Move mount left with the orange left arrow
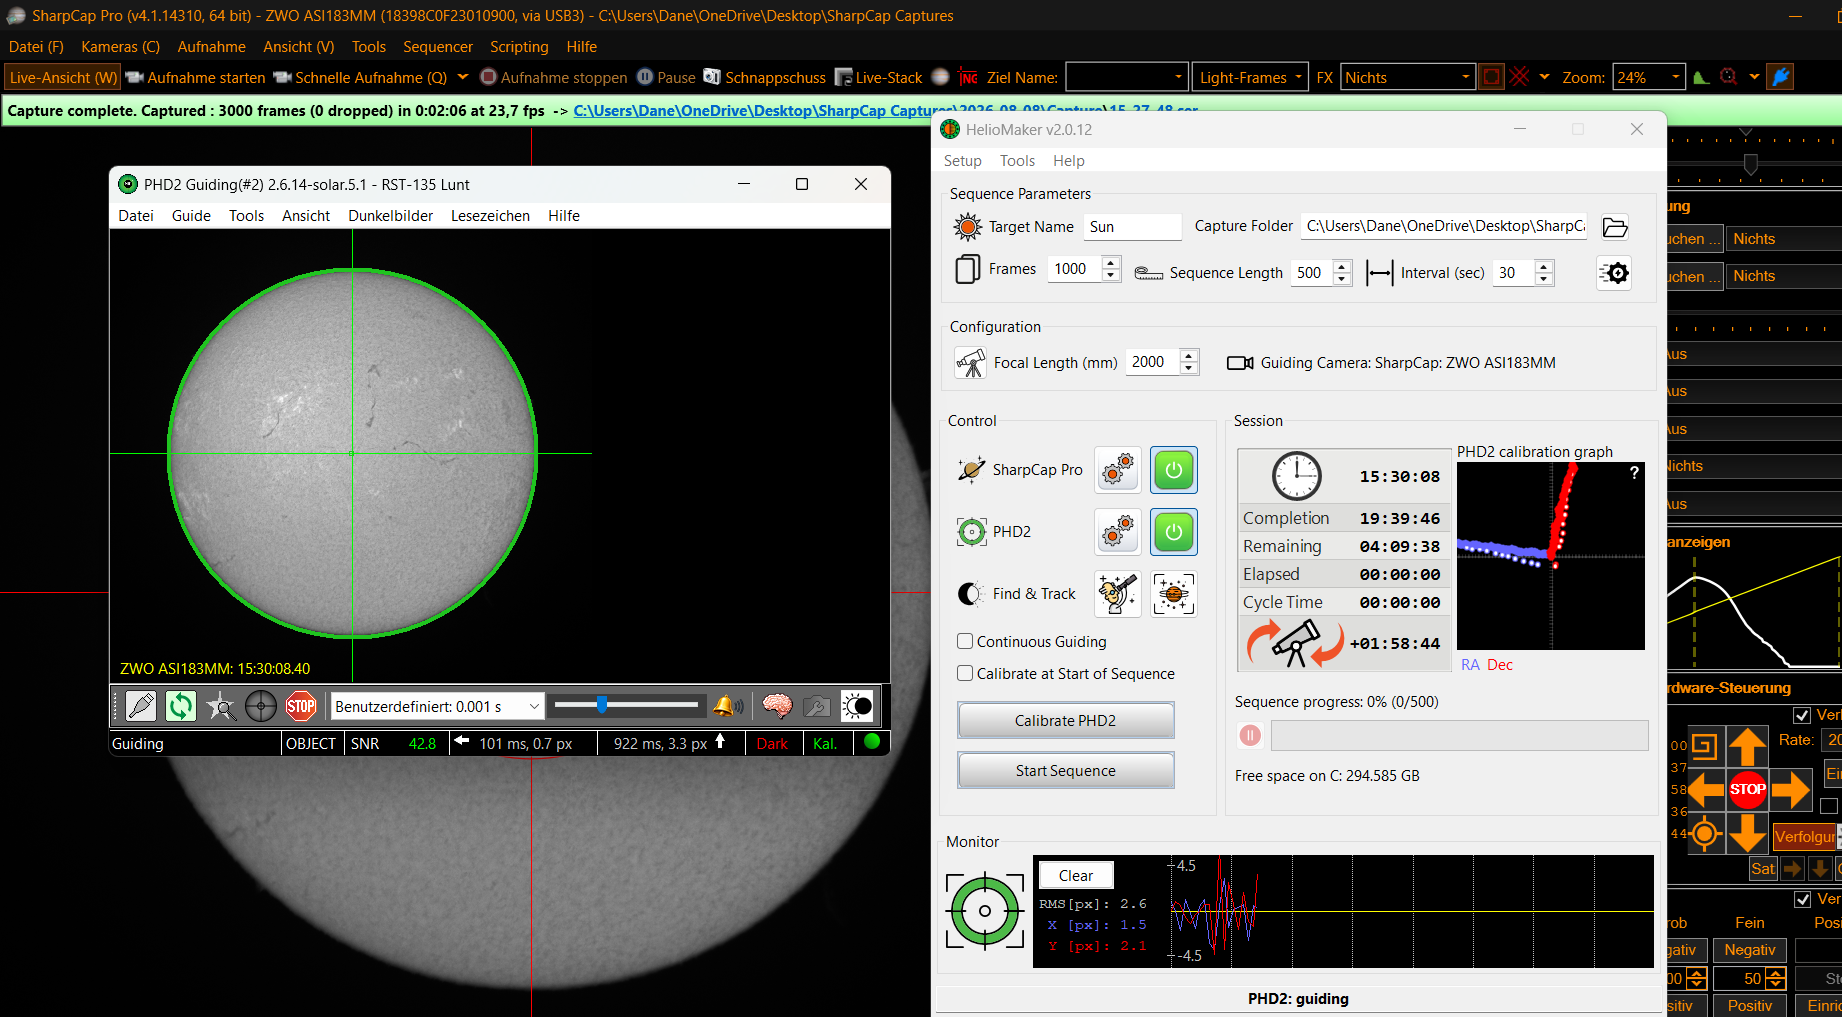Image resolution: width=1842 pixels, height=1017 pixels. point(1706,789)
